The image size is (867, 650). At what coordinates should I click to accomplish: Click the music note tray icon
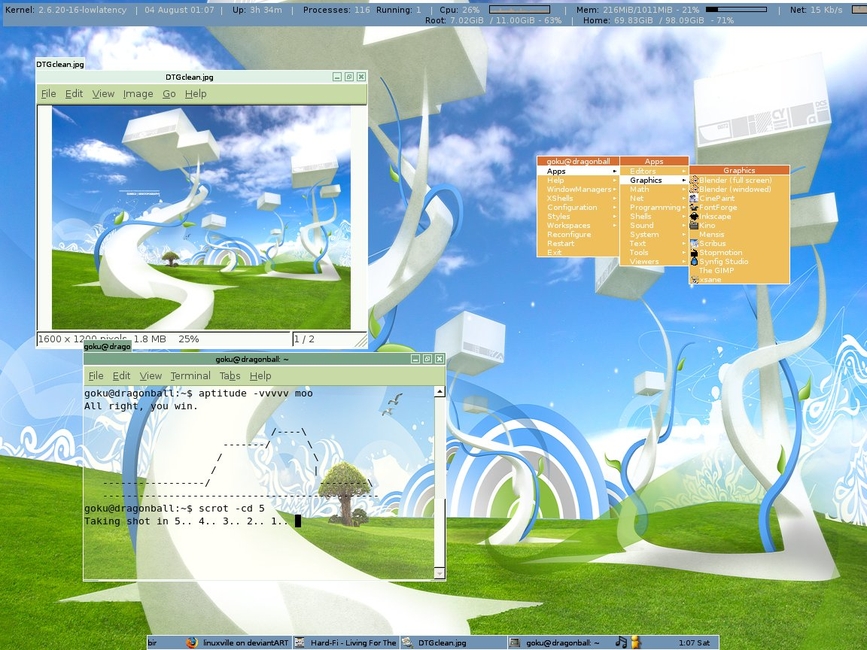pyautogui.click(x=621, y=642)
